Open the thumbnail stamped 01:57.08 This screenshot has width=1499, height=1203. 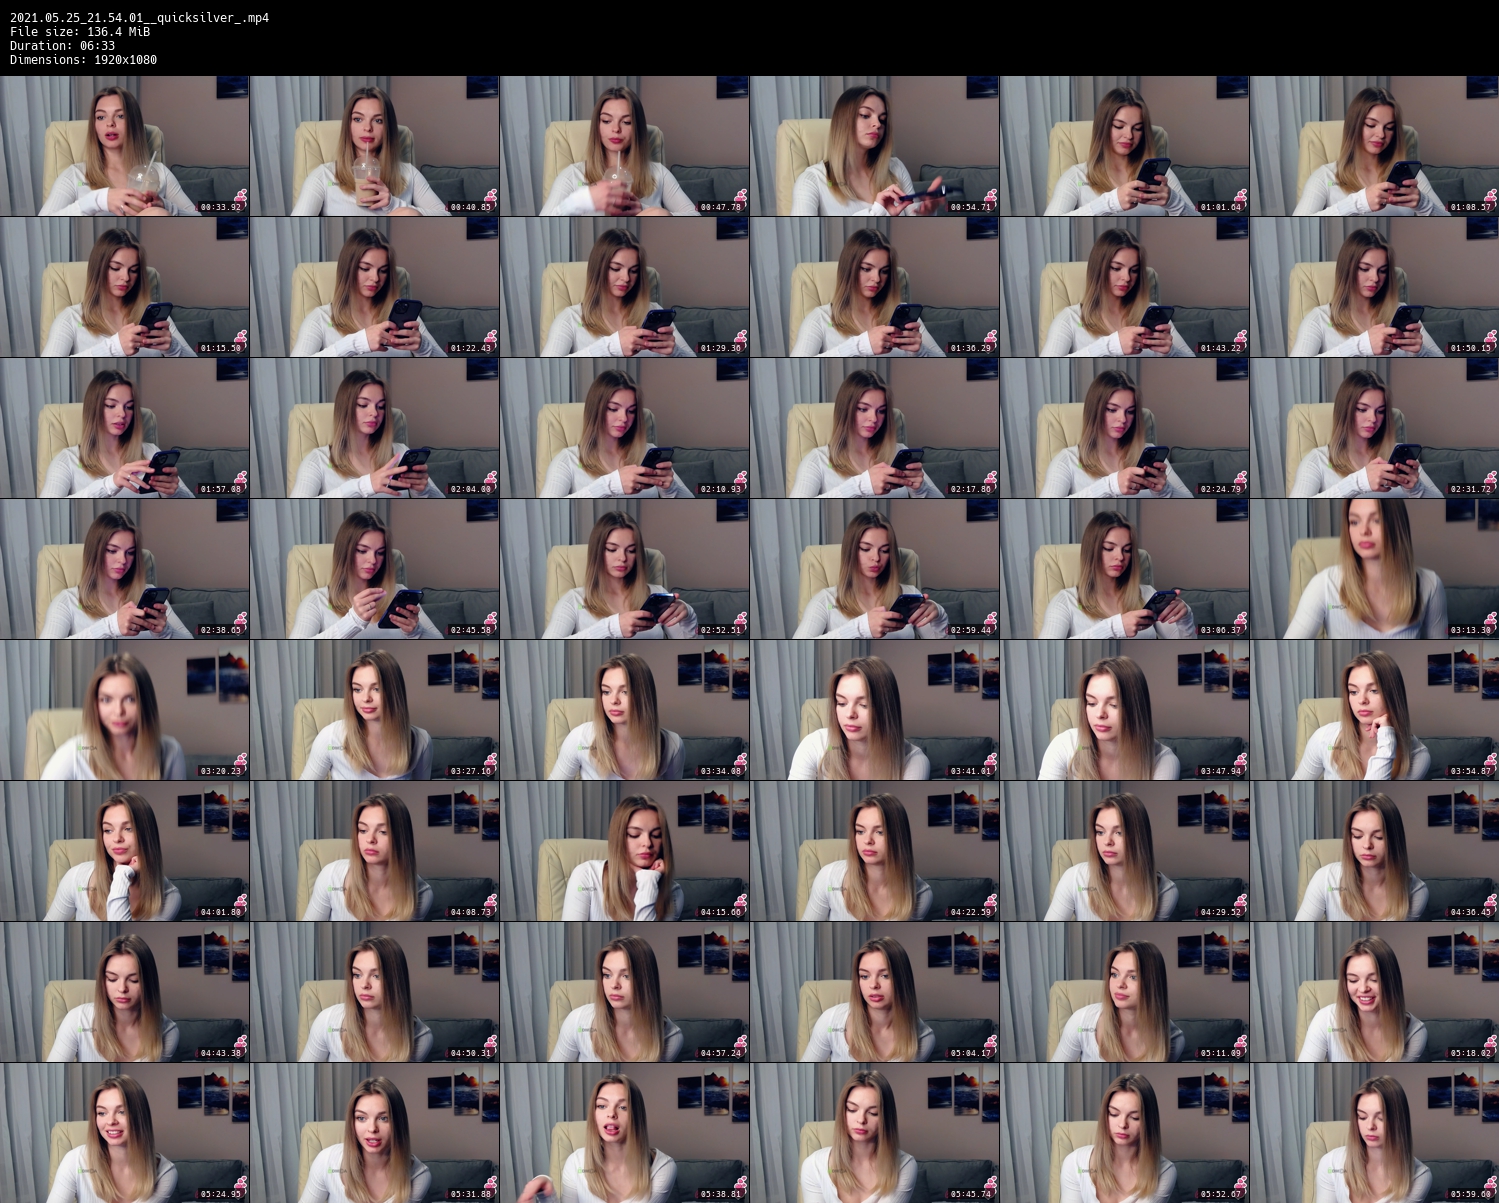[124, 428]
